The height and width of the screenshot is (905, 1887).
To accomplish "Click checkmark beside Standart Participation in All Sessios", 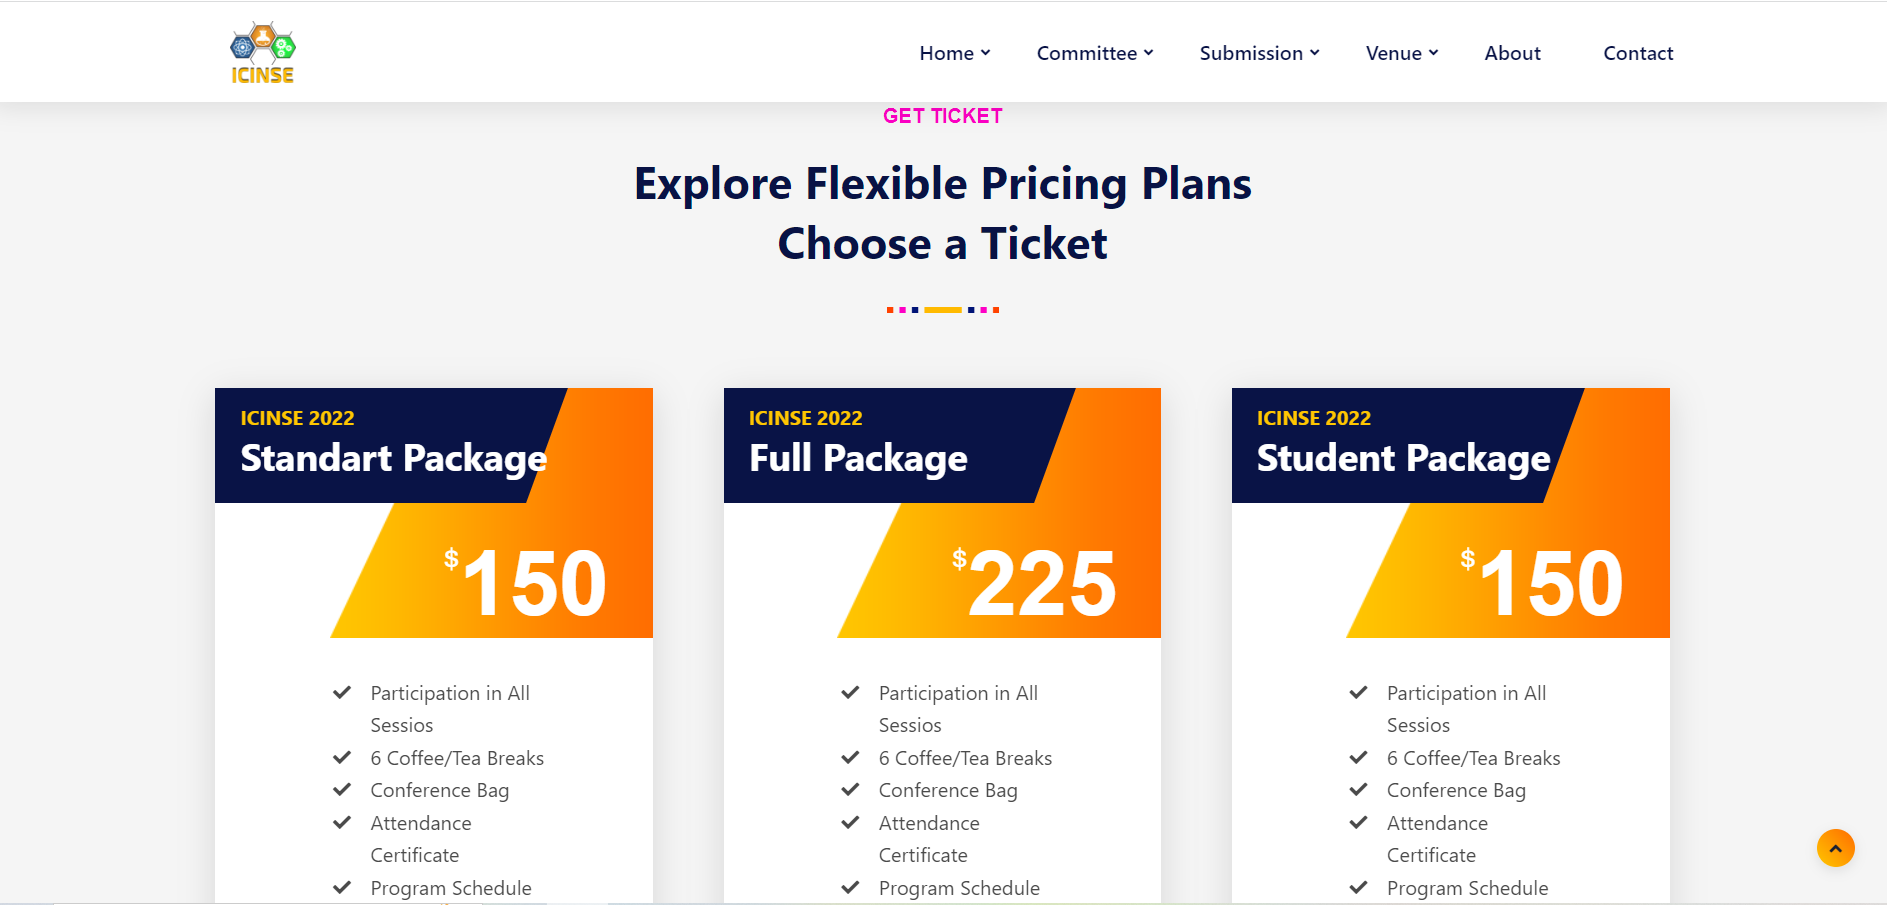I will pyautogui.click(x=342, y=693).
